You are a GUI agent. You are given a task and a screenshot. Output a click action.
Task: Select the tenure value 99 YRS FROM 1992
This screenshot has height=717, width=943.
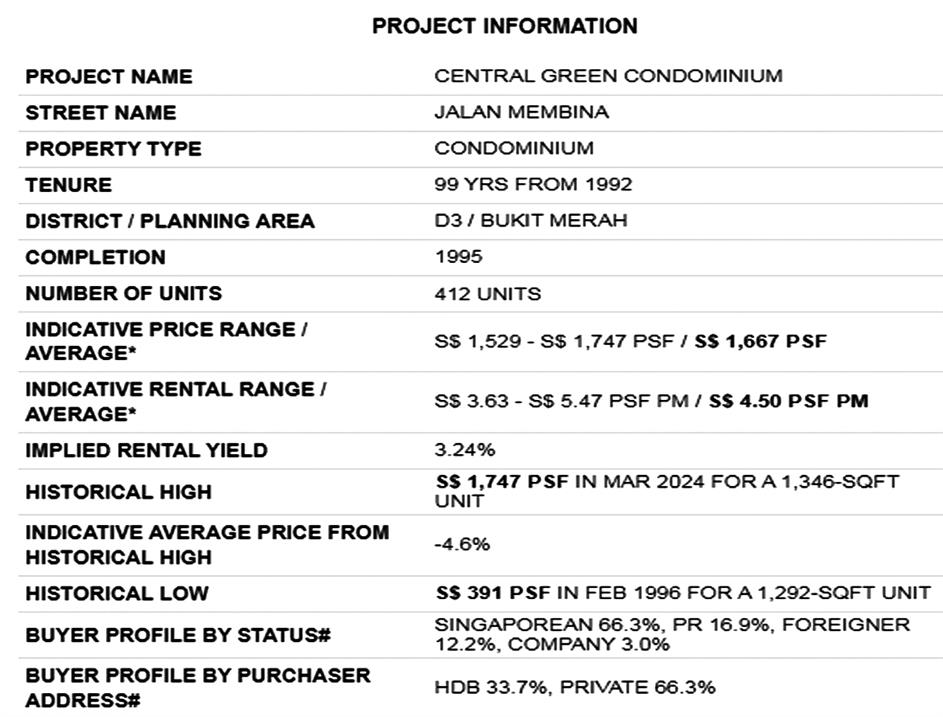click(x=533, y=185)
